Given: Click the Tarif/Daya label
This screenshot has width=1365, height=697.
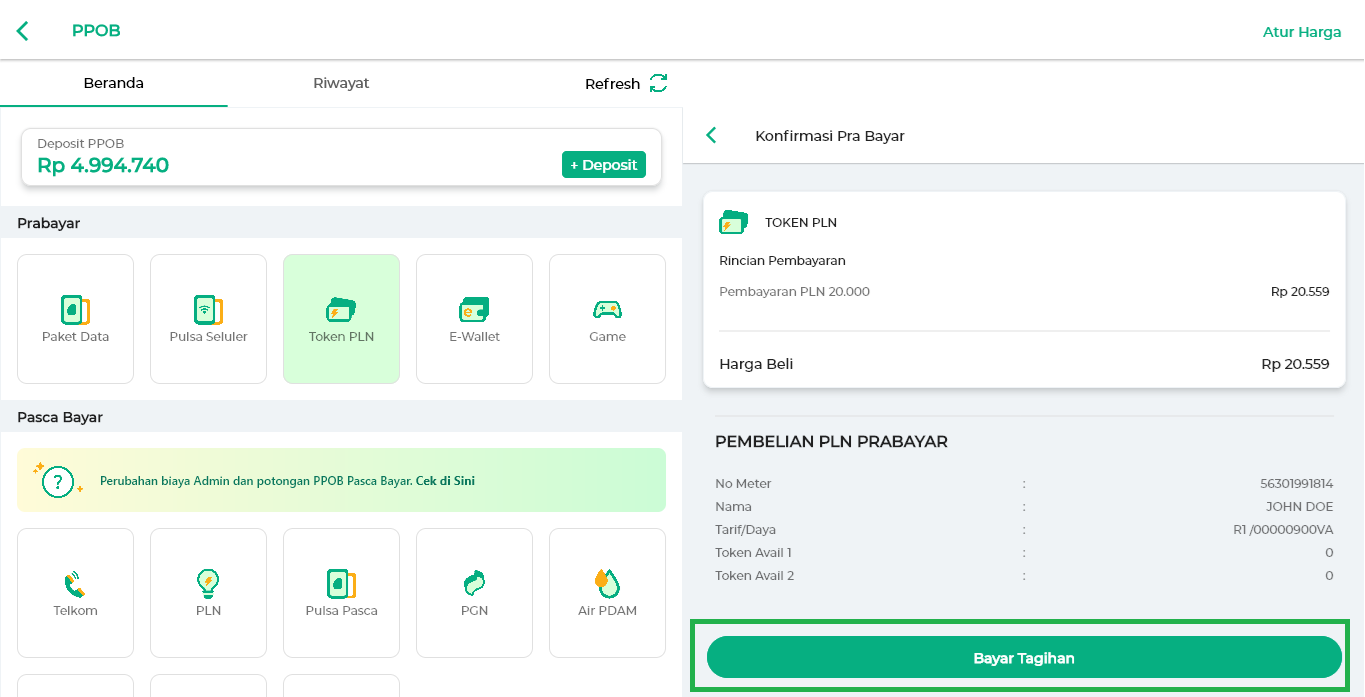Looking at the screenshot, I should pos(745,530).
